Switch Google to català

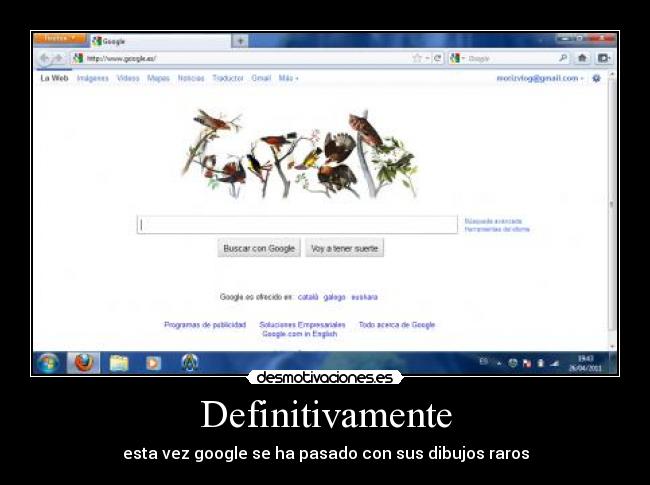click(x=308, y=297)
